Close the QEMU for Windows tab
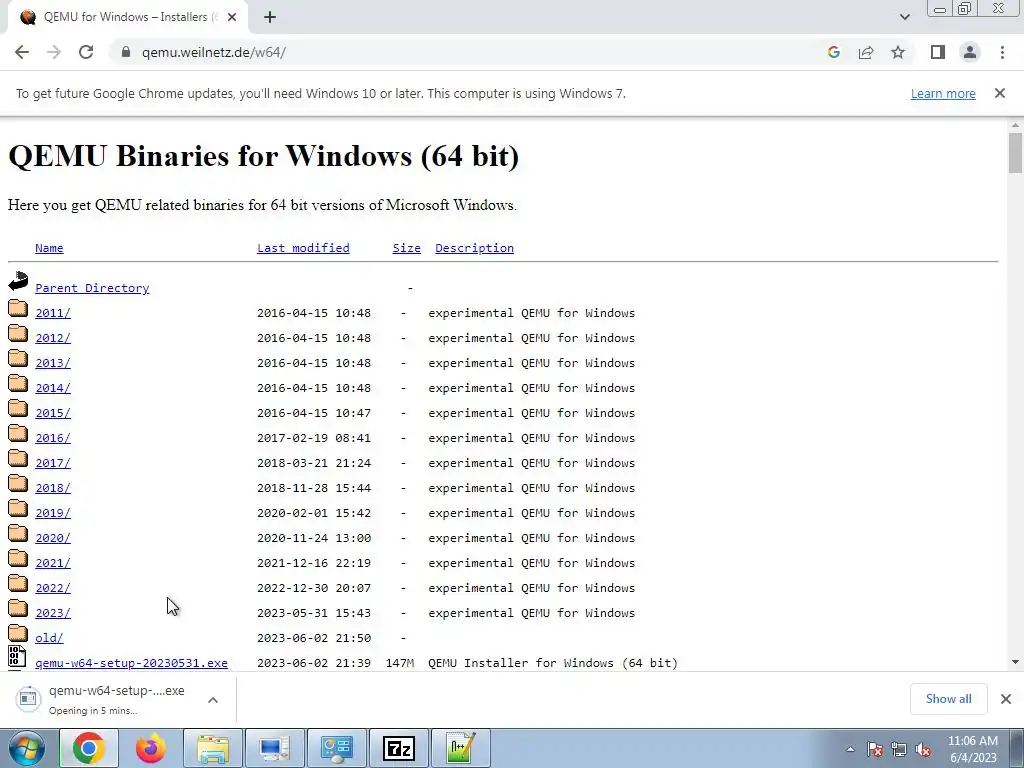1024x768 pixels. point(232,17)
